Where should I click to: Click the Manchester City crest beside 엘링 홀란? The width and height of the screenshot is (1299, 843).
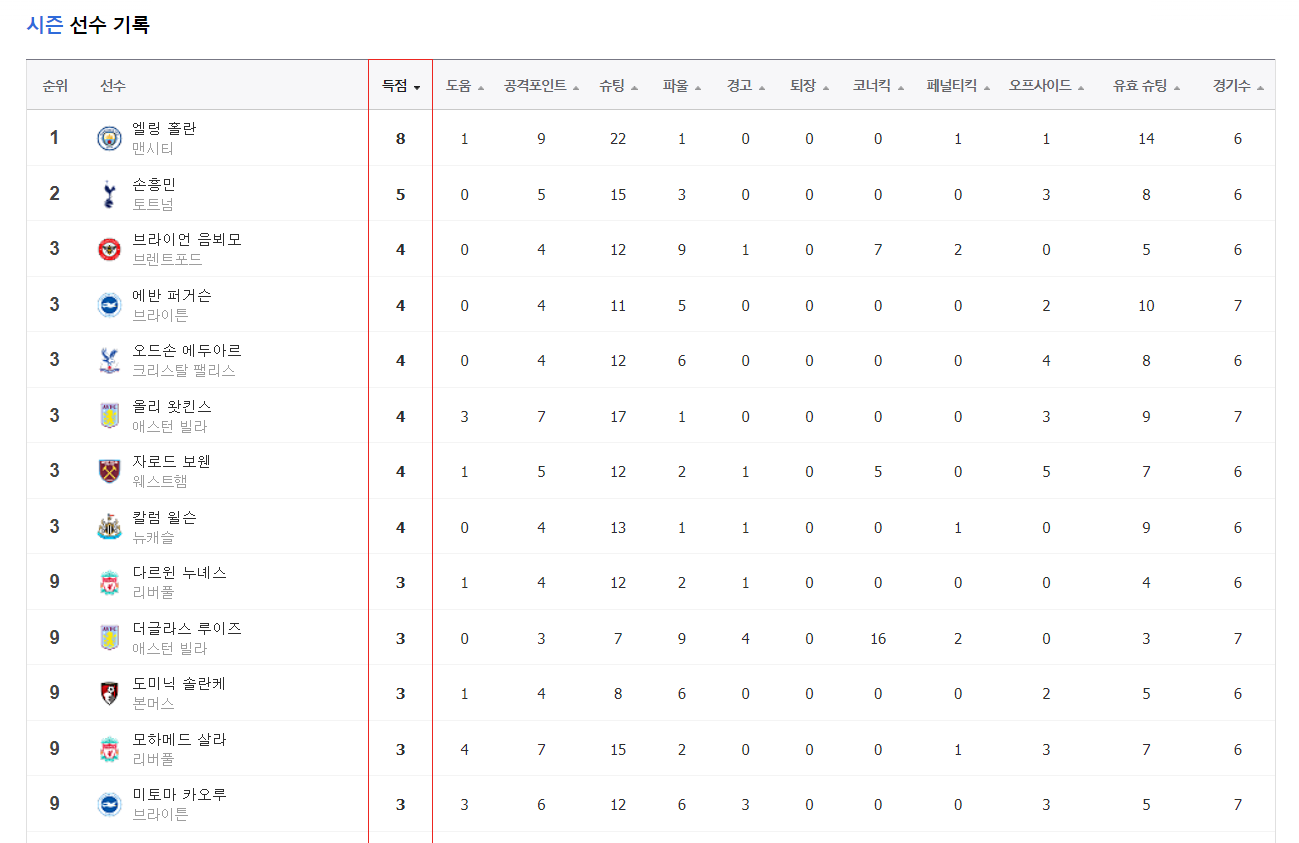[109, 138]
